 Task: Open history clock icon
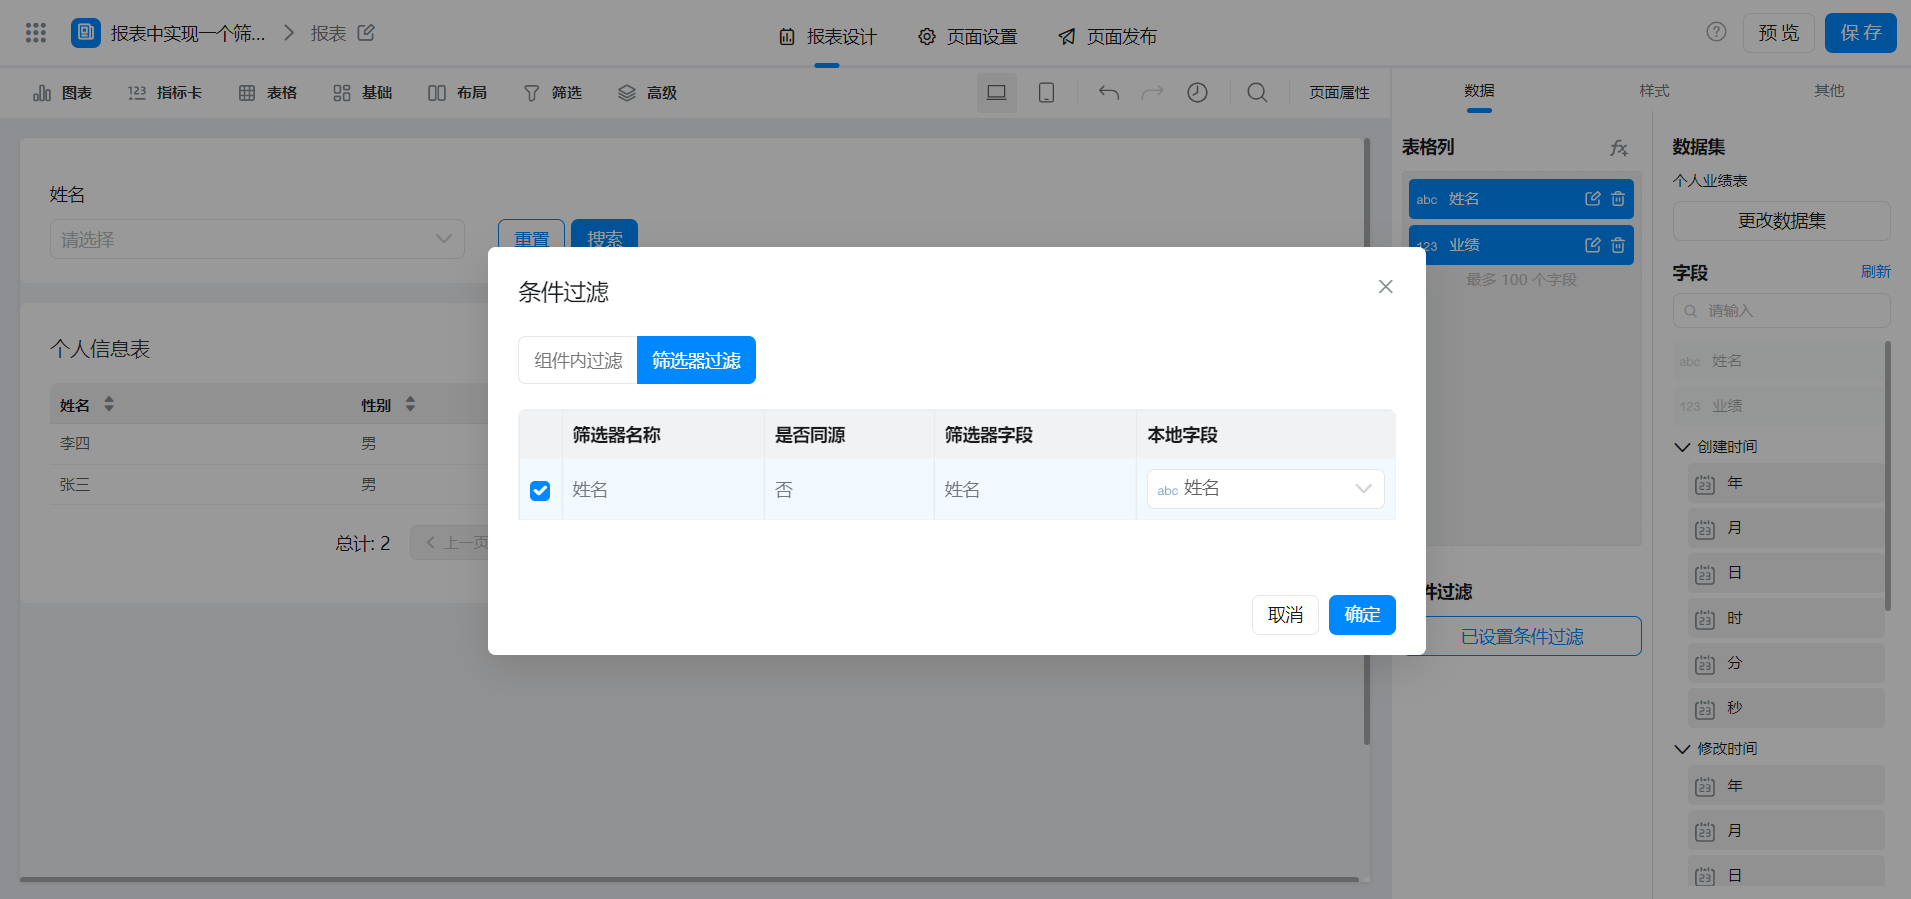[1197, 93]
